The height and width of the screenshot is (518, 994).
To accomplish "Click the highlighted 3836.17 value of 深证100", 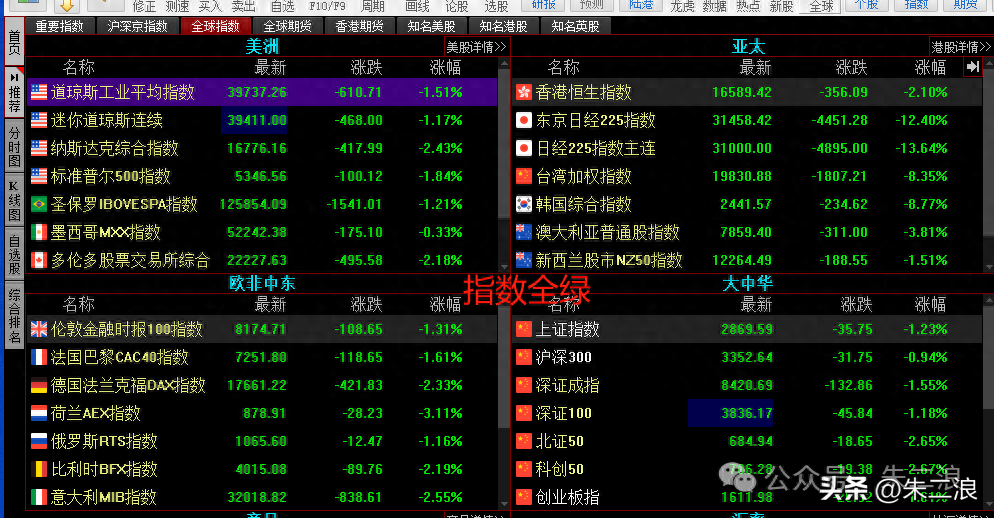I will [731, 413].
